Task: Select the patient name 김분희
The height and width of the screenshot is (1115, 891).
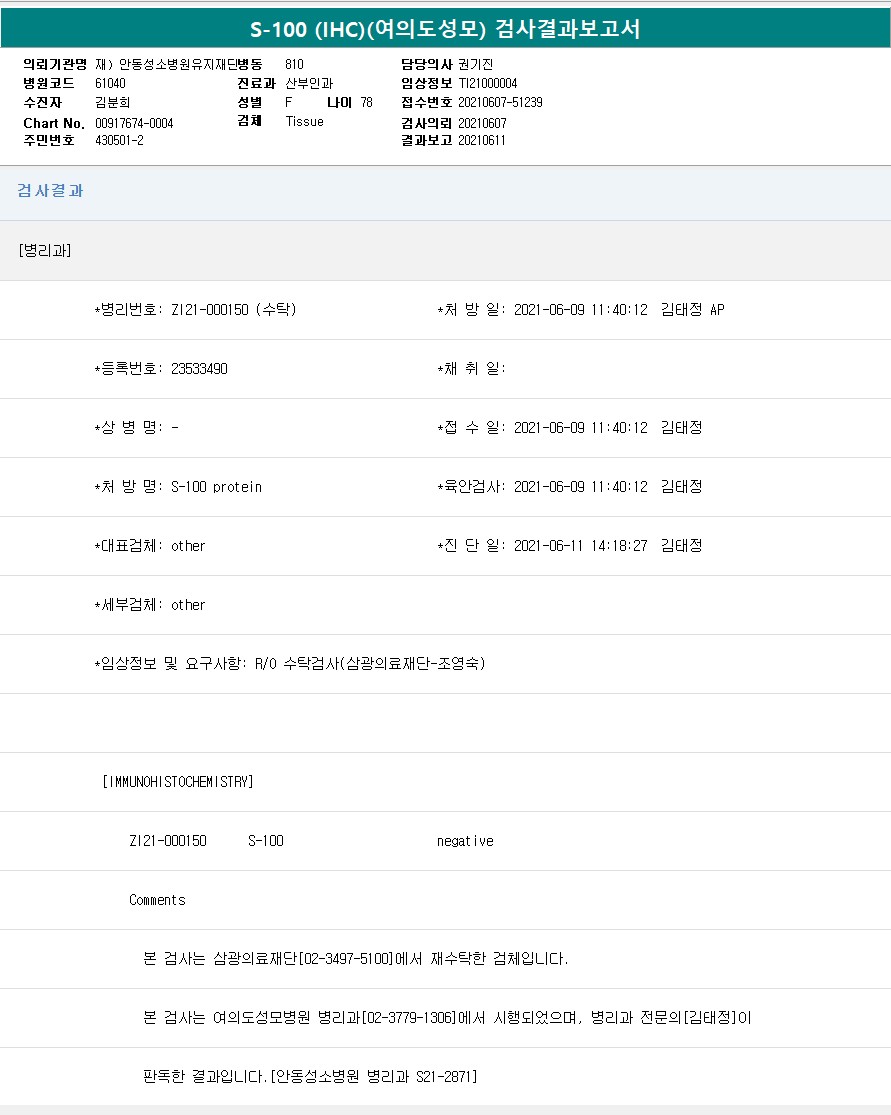Action: [112, 102]
